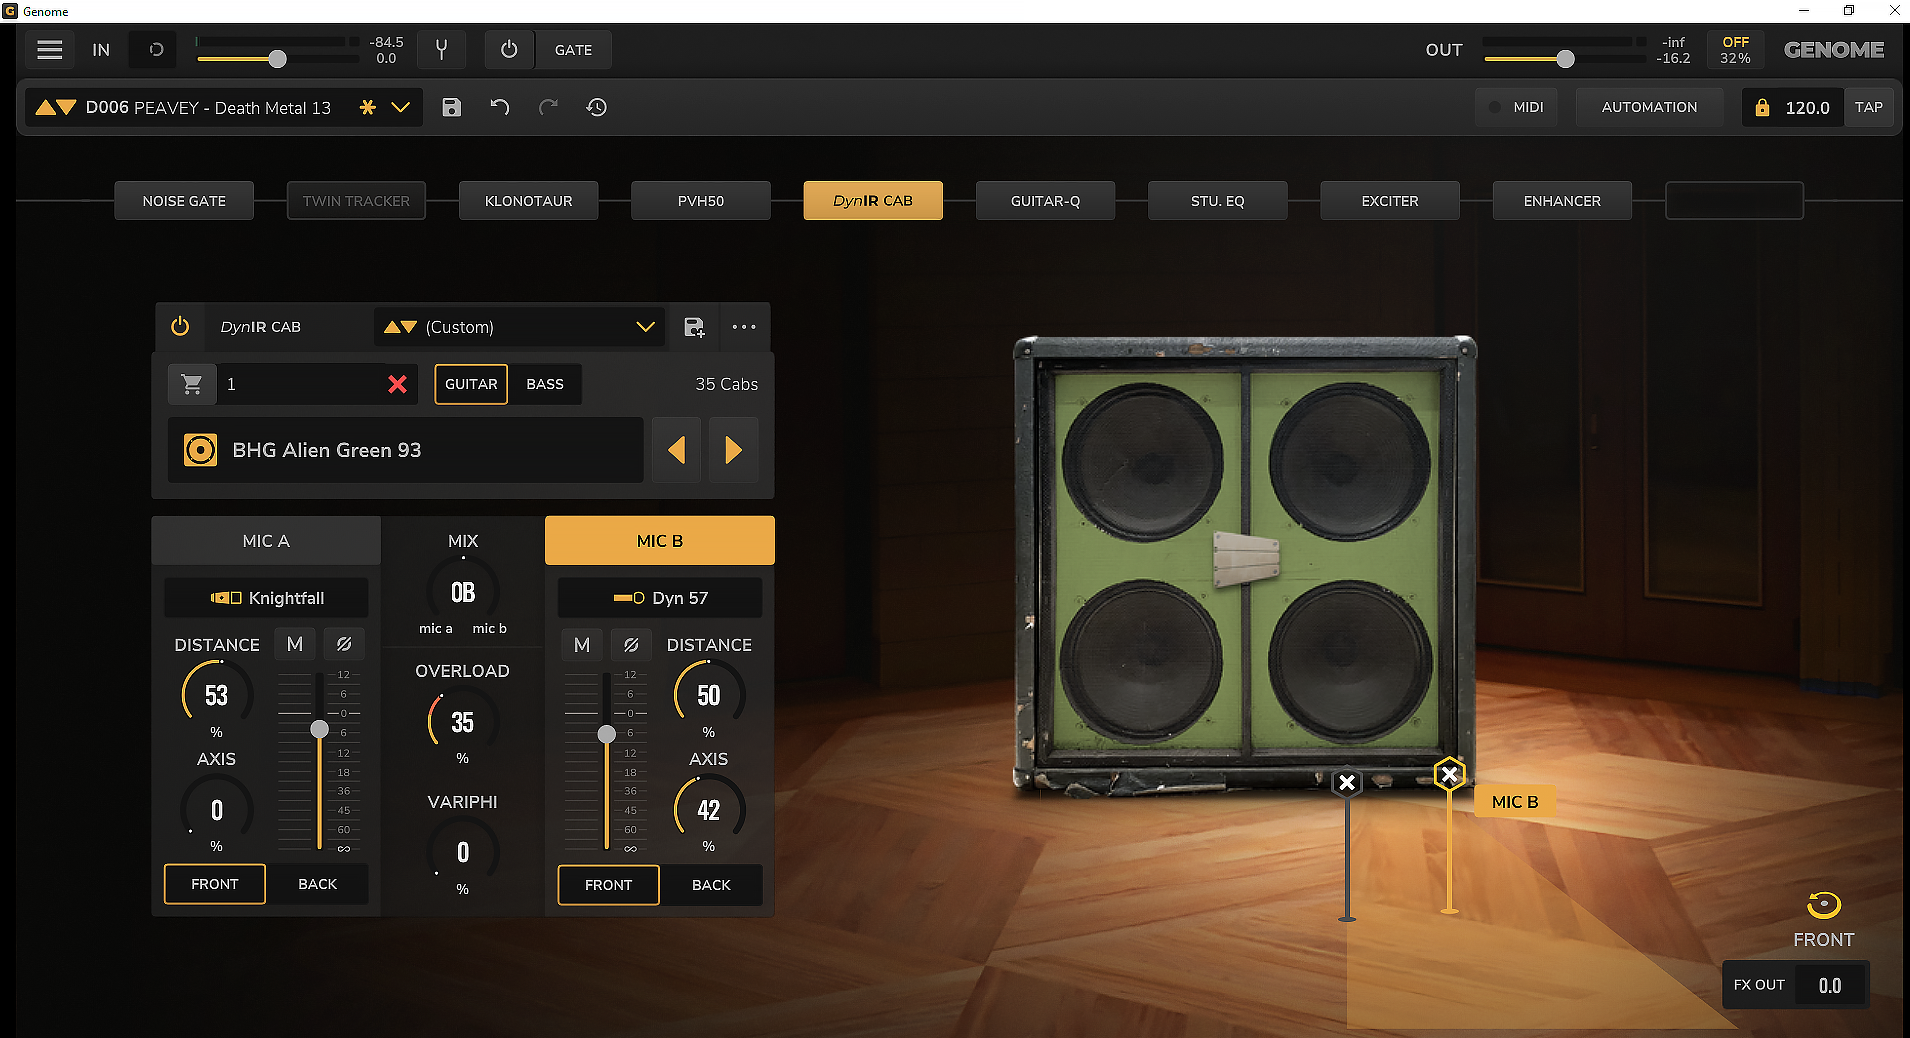Open the three-dots more options menu
This screenshot has width=1910, height=1038.
744,327
